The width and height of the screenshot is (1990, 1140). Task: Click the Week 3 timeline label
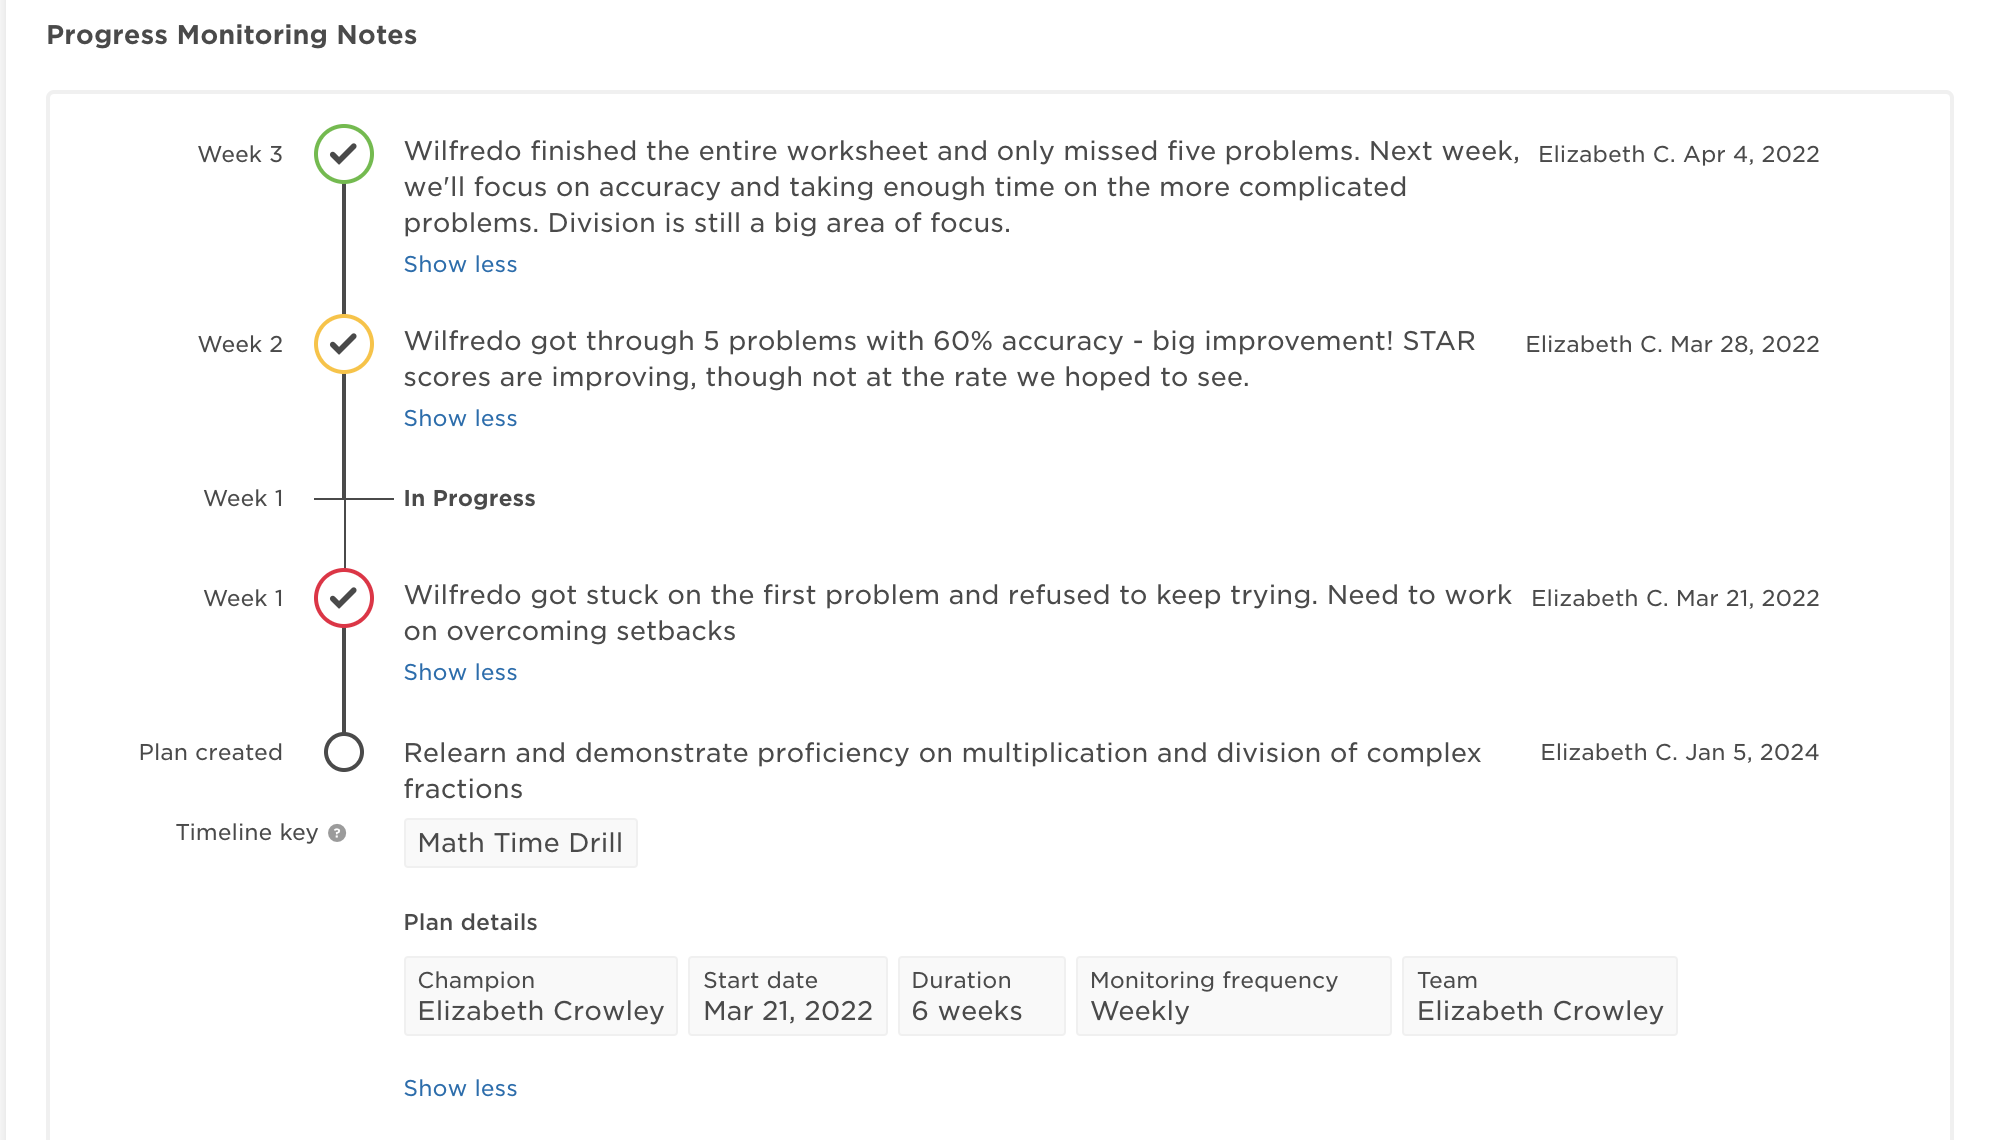[x=240, y=154]
